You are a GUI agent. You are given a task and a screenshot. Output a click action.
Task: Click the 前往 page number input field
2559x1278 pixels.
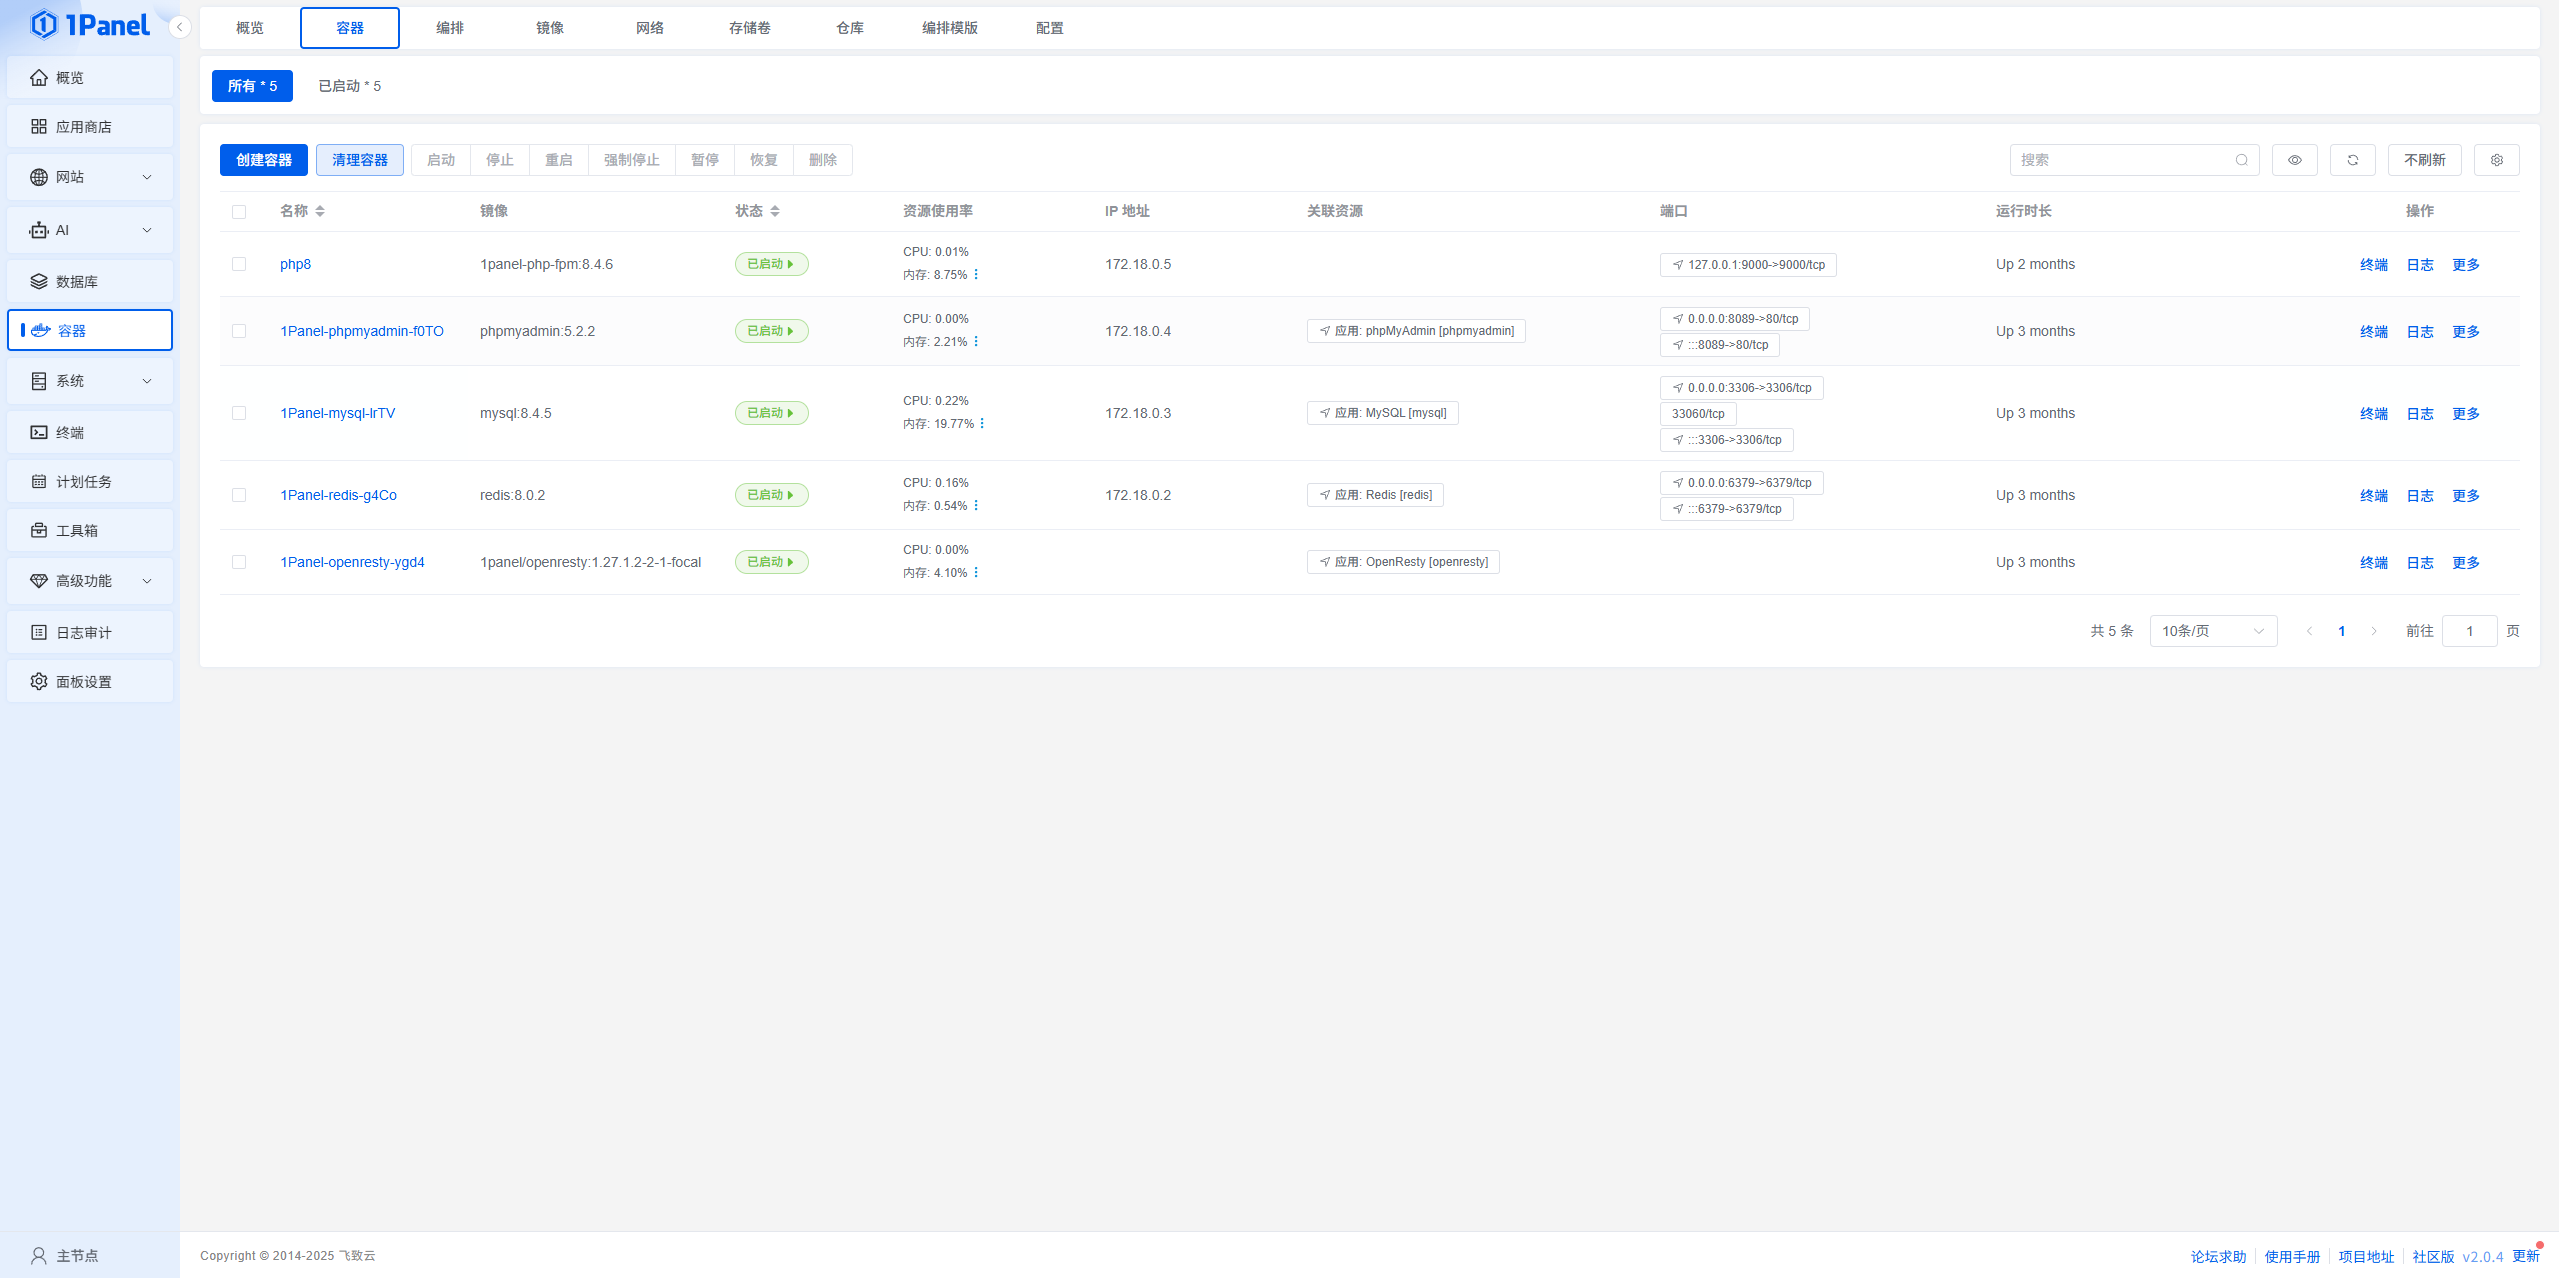pos(2468,631)
